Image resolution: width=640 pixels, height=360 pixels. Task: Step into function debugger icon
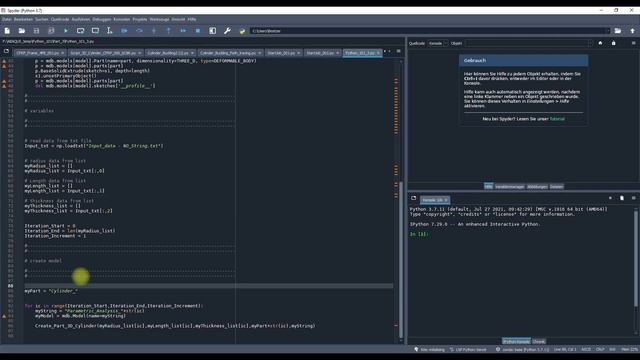(154, 31)
